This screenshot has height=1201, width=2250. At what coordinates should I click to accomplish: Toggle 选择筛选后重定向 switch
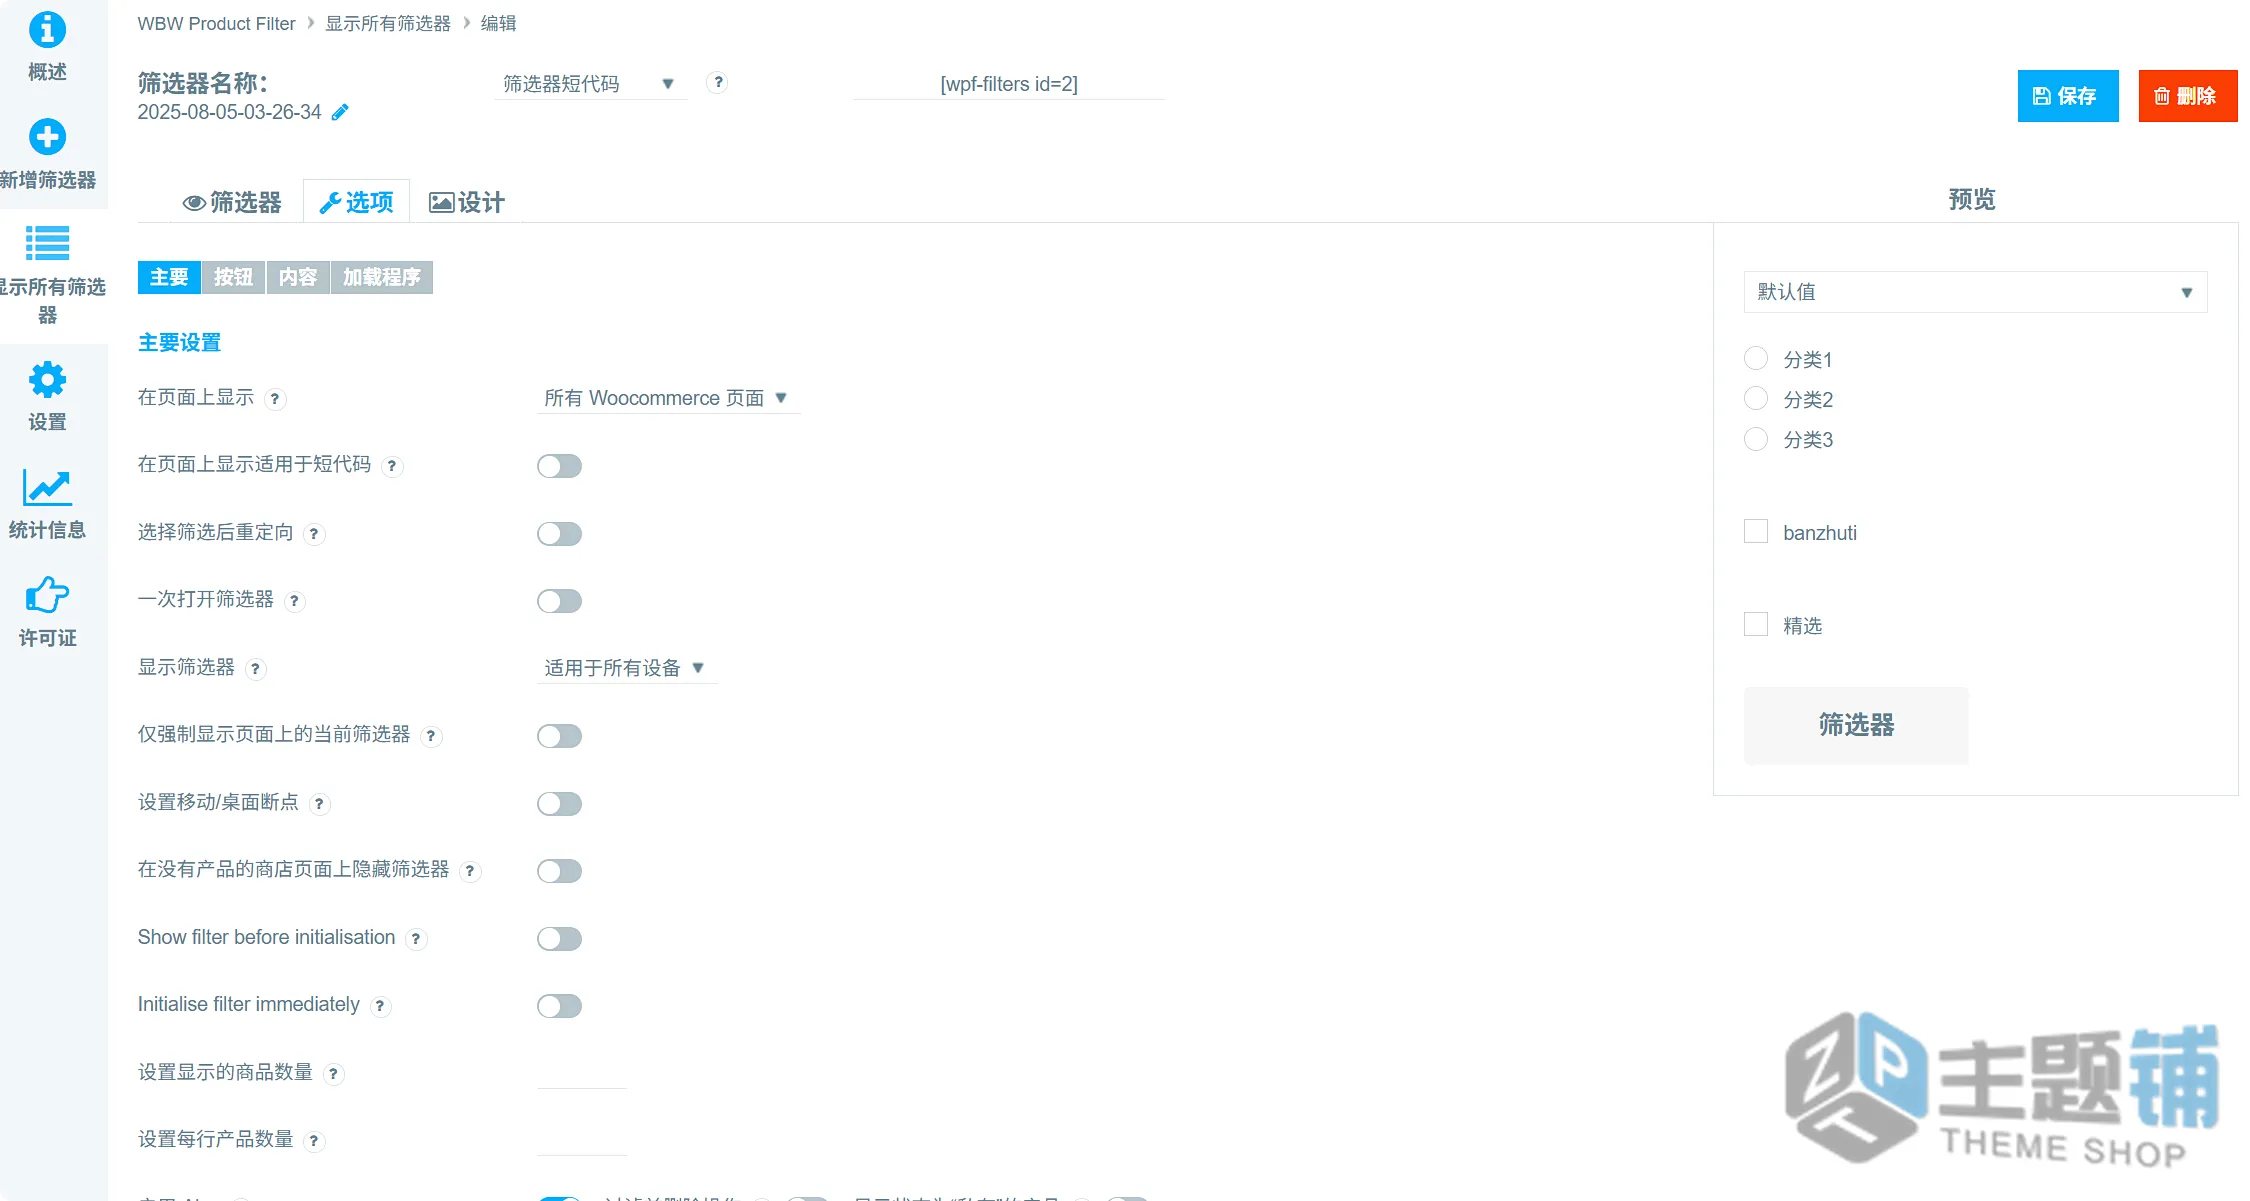click(x=559, y=534)
